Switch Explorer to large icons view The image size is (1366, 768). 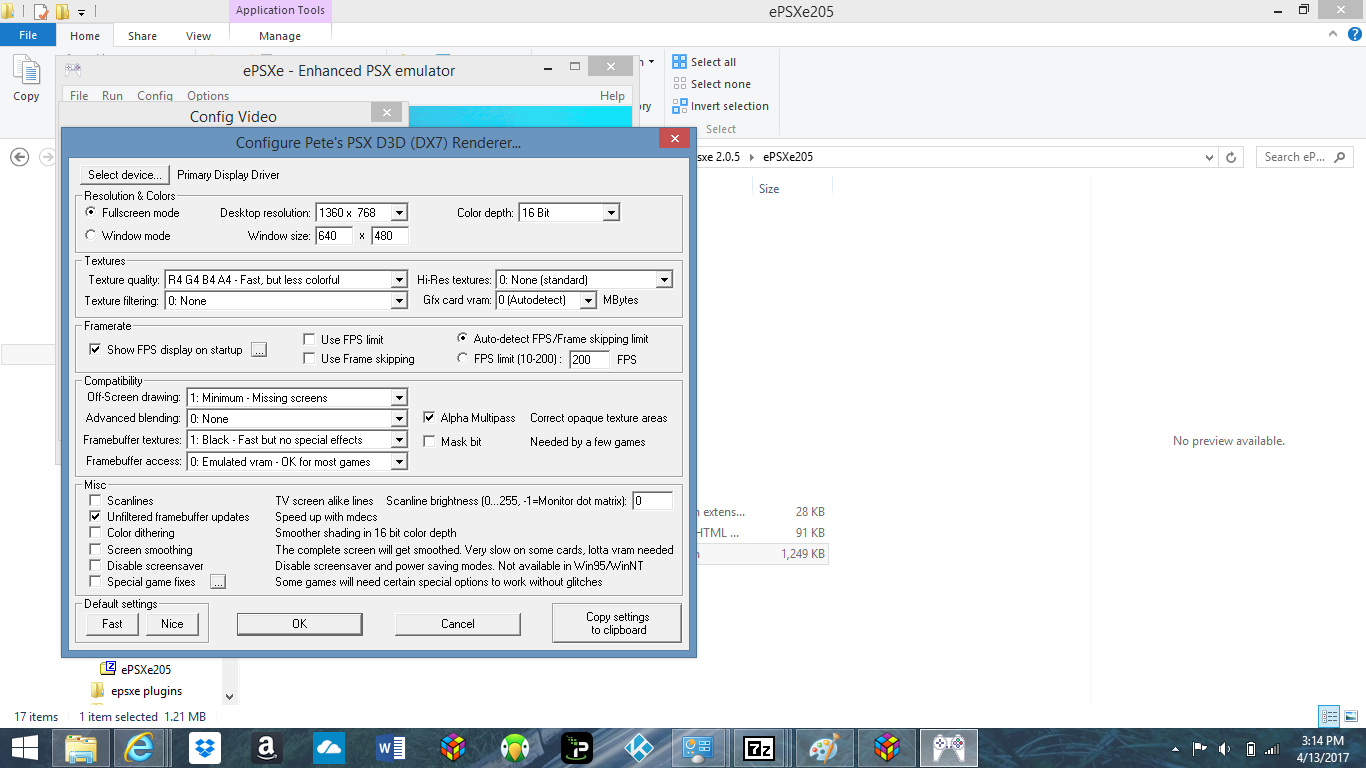(x=1351, y=716)
